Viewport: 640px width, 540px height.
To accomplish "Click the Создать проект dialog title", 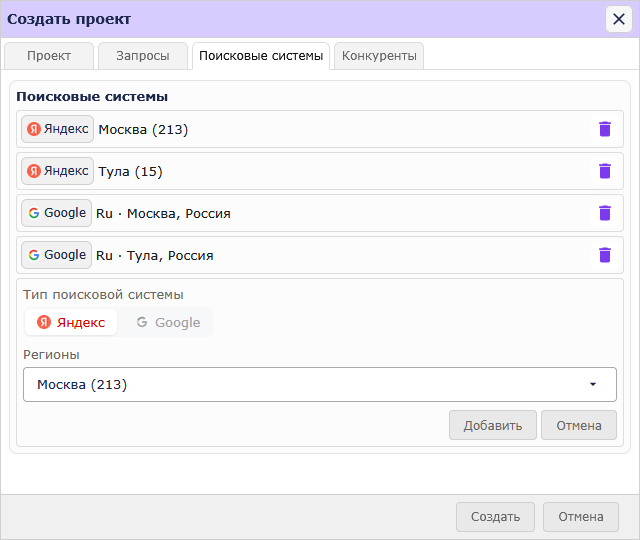I will (69, 19).
